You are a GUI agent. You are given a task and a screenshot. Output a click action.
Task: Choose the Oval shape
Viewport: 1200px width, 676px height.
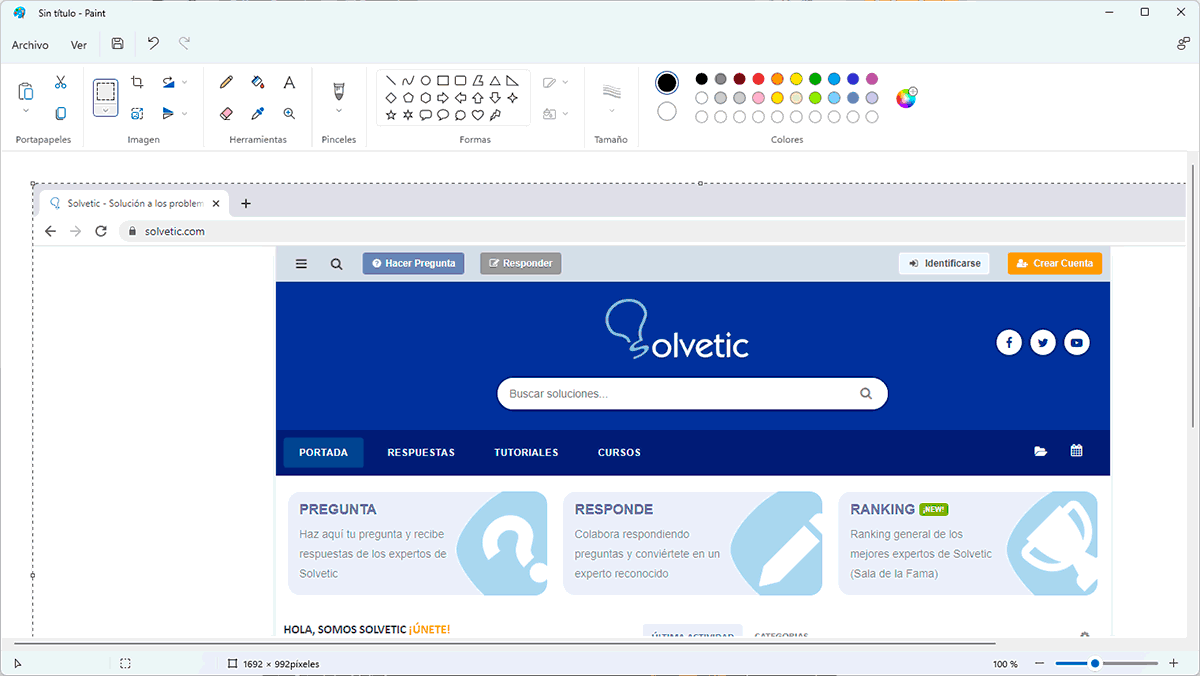coord(425,80)
